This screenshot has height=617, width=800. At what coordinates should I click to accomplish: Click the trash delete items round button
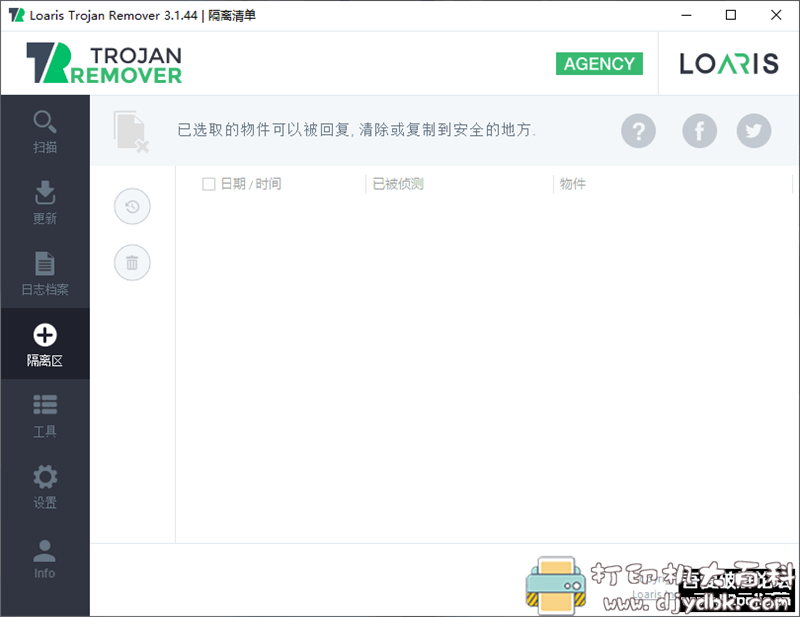pos(132,263)
